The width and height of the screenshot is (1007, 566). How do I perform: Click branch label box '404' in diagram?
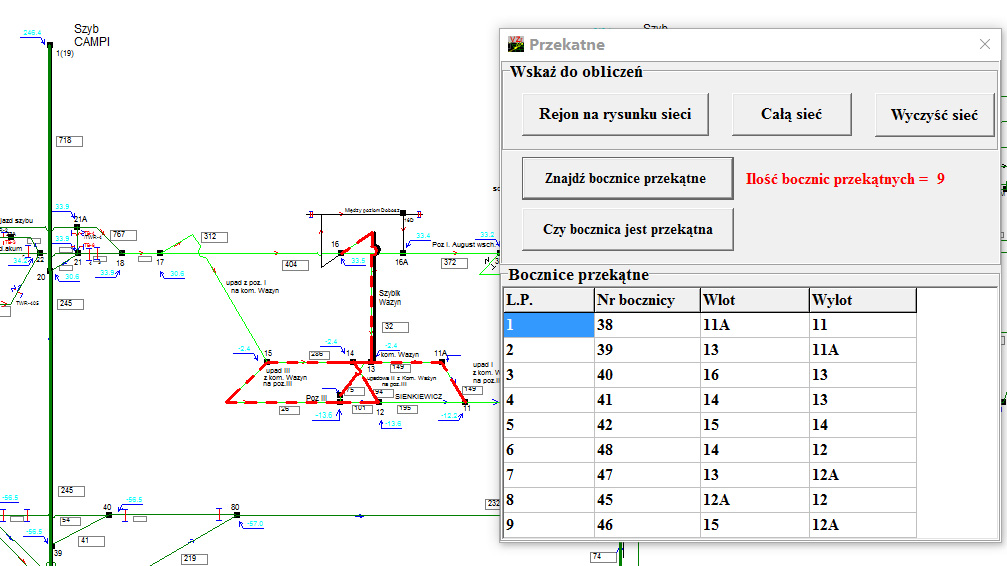click(x=295, y=264)
